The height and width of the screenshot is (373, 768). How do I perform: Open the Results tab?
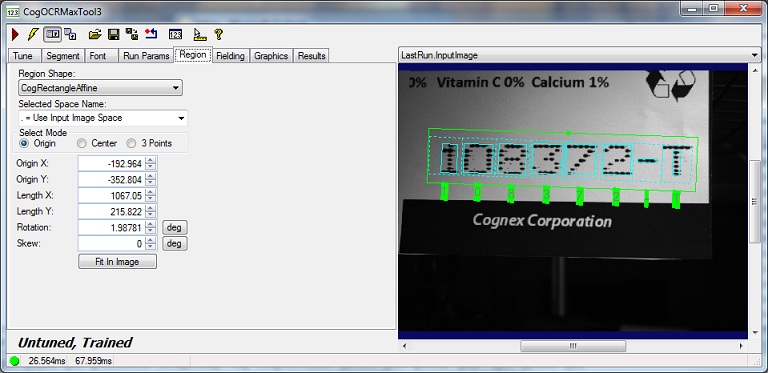(x=312, y=56)
